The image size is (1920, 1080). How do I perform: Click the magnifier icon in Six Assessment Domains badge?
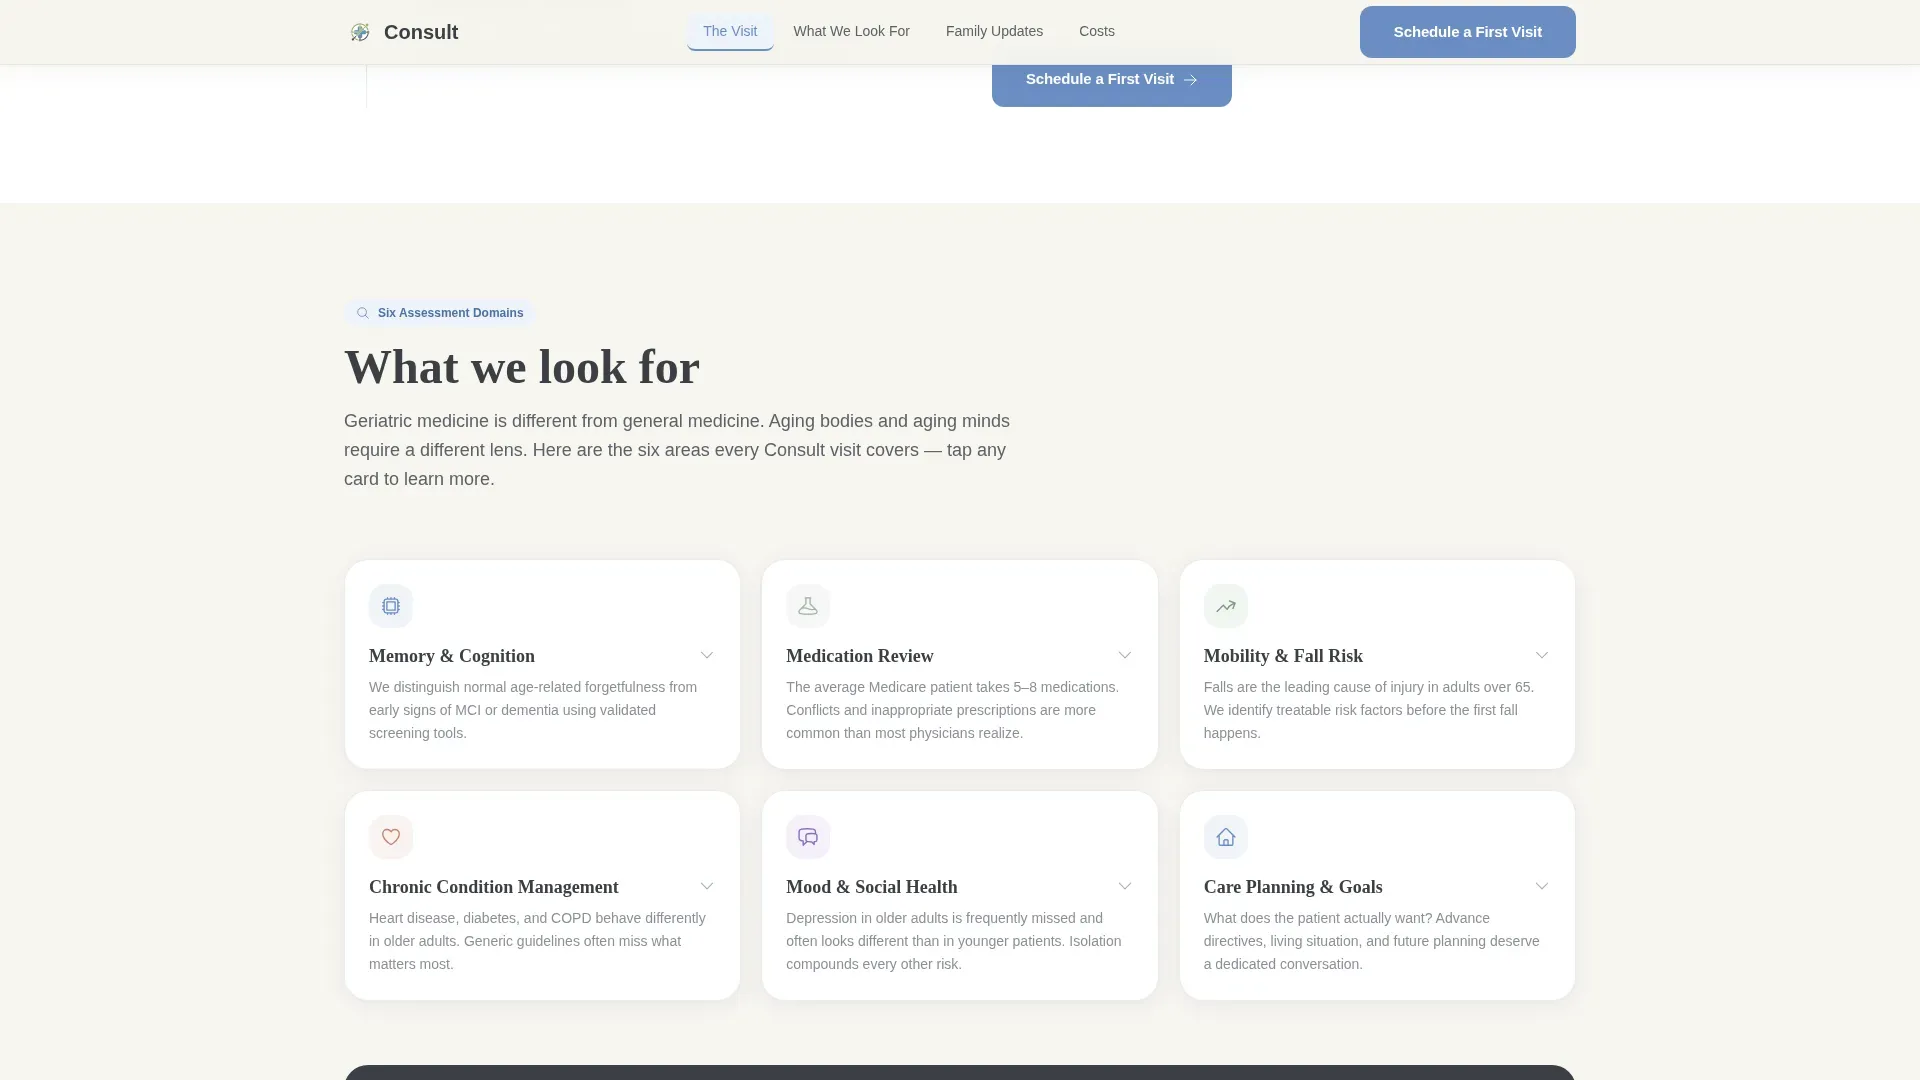pyautogui.click(x=363, y=313)
